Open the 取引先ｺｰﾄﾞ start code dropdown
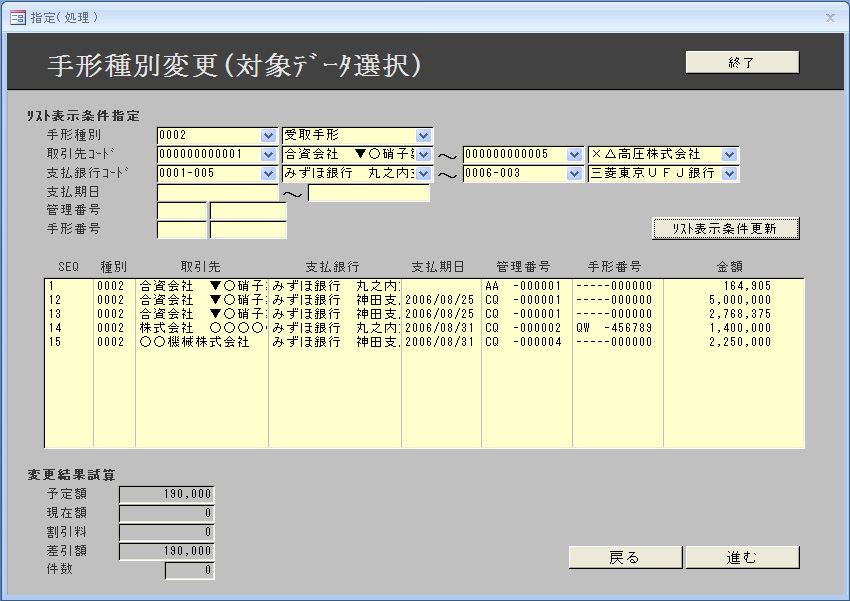Viewport: 850px width, 601px height. coord(268,155)
